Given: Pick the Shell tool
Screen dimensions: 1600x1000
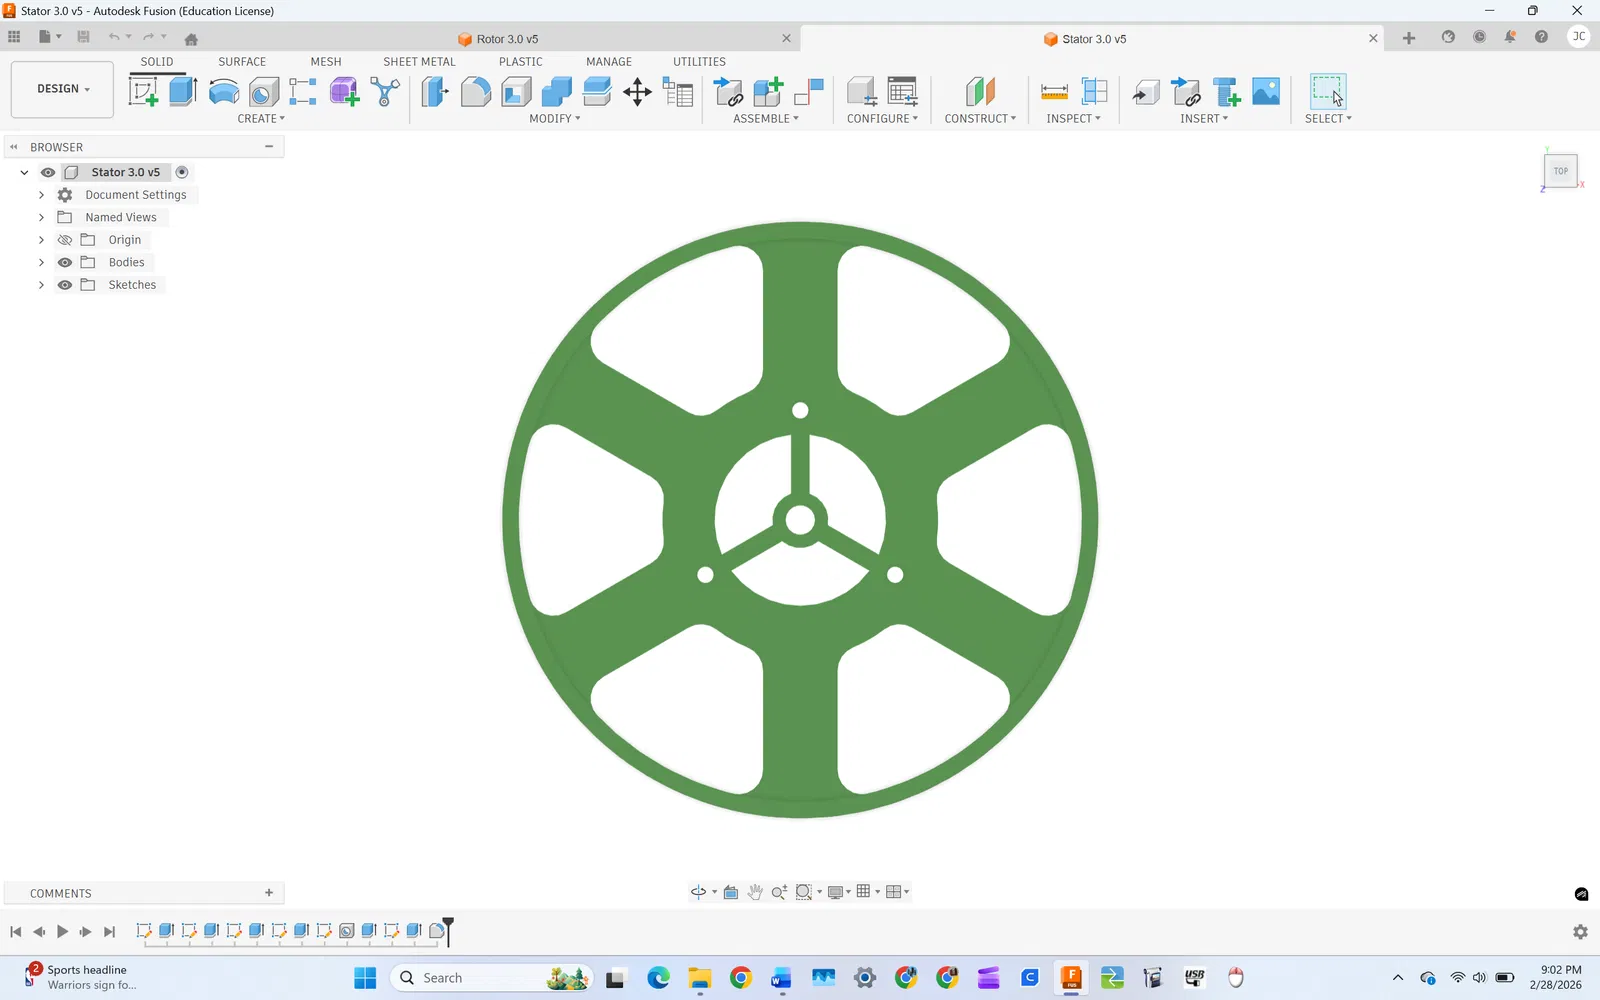Looking at the screenshot, I should click(516, 92).
